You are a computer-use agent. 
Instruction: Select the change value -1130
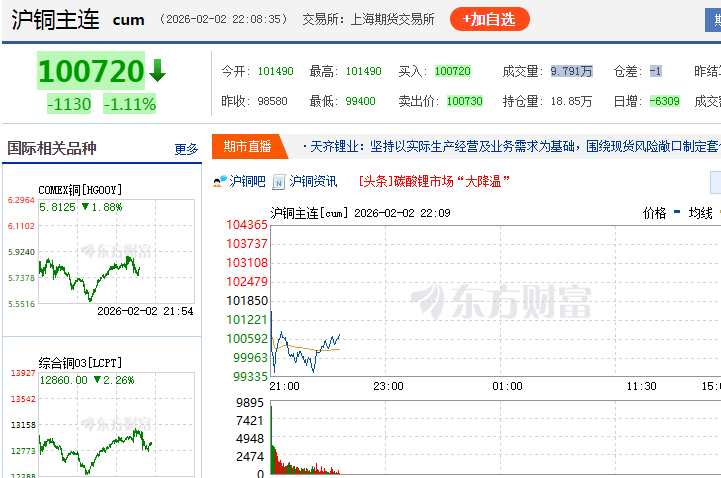69,104
